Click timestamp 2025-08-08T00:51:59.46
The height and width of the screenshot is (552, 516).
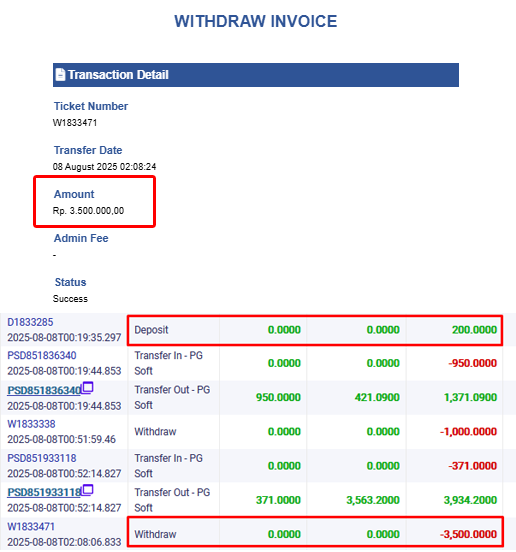(x=62, y=439)
